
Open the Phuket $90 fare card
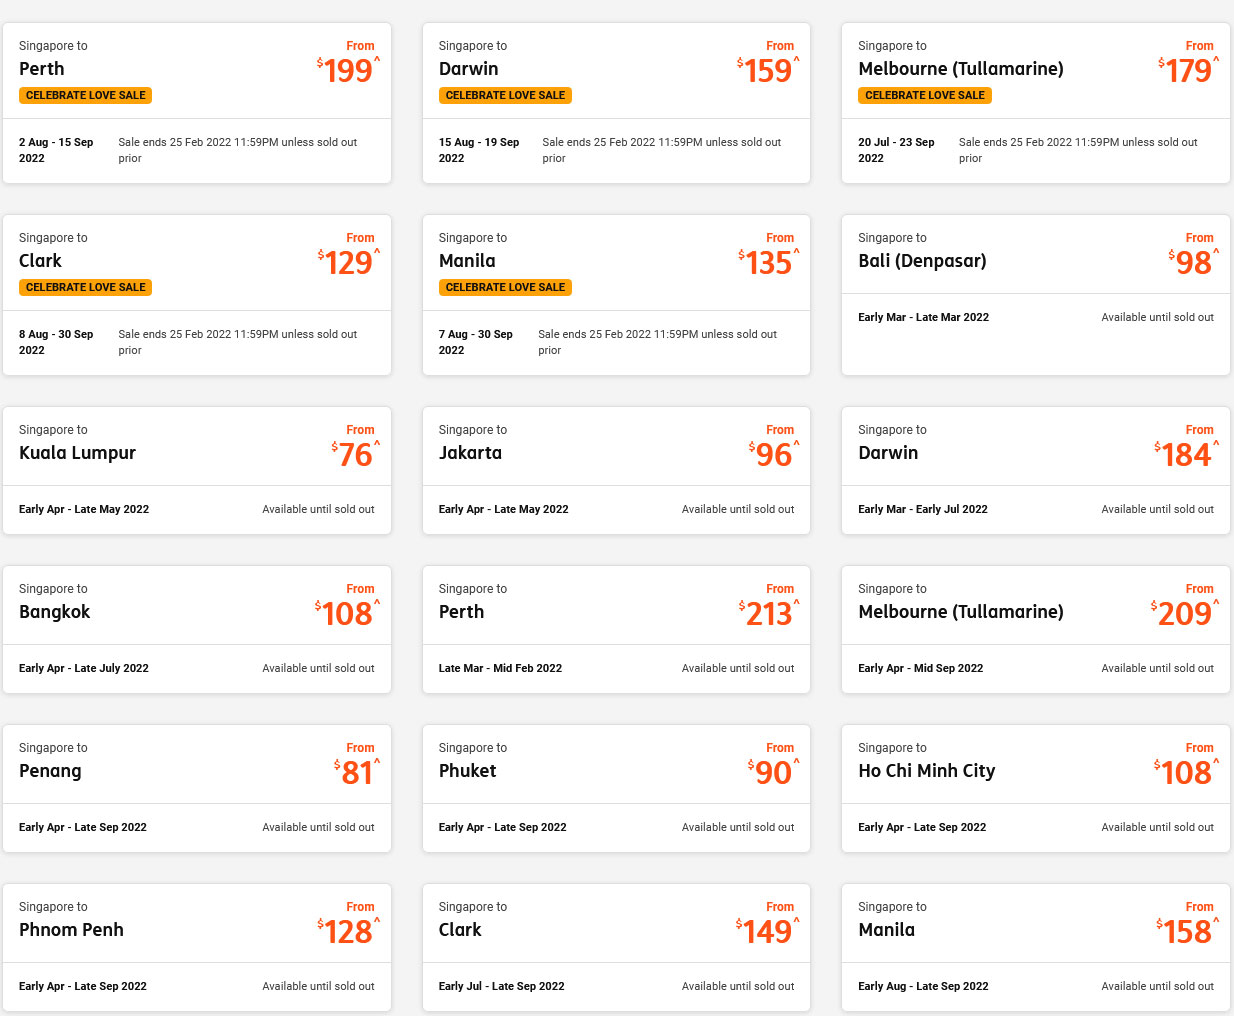616,788
